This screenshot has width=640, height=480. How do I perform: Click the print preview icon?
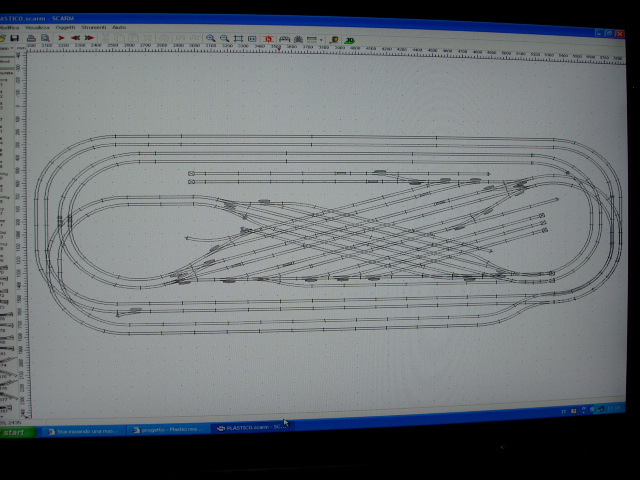click(x=45, y=38)
